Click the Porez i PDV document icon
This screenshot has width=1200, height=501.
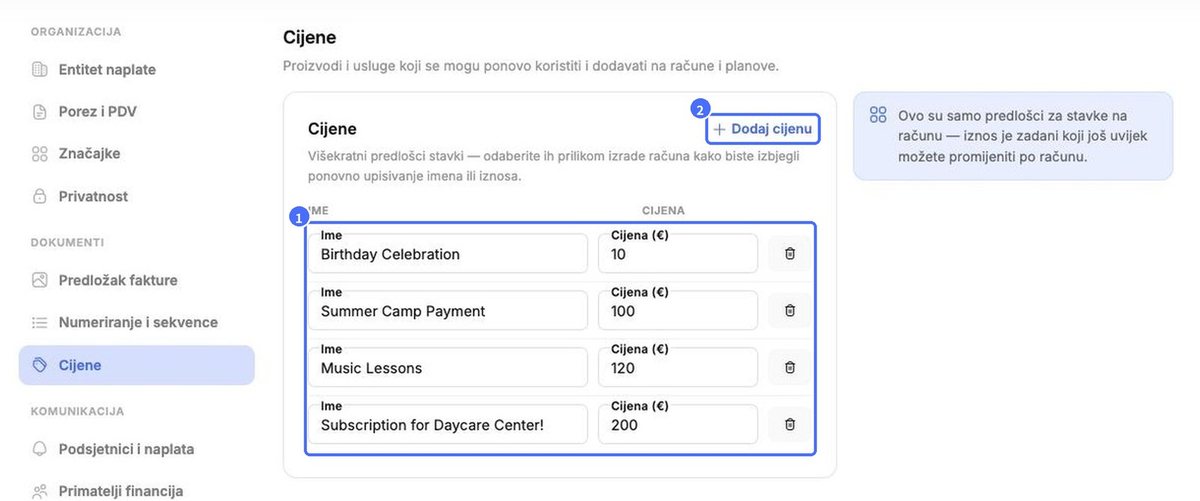pos(40,112)
